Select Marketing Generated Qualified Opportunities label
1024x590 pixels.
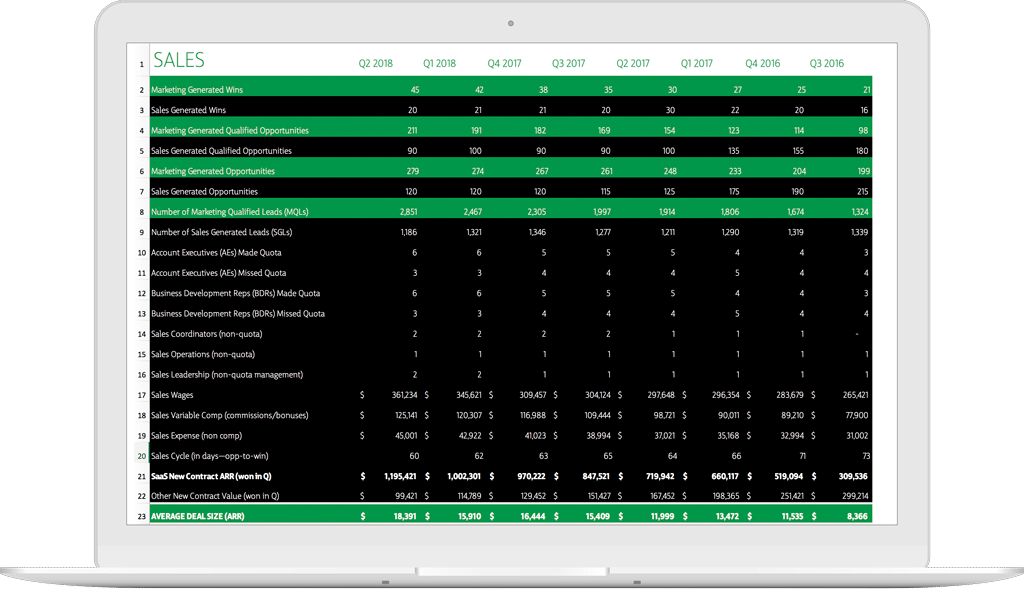tap(230, 130)
